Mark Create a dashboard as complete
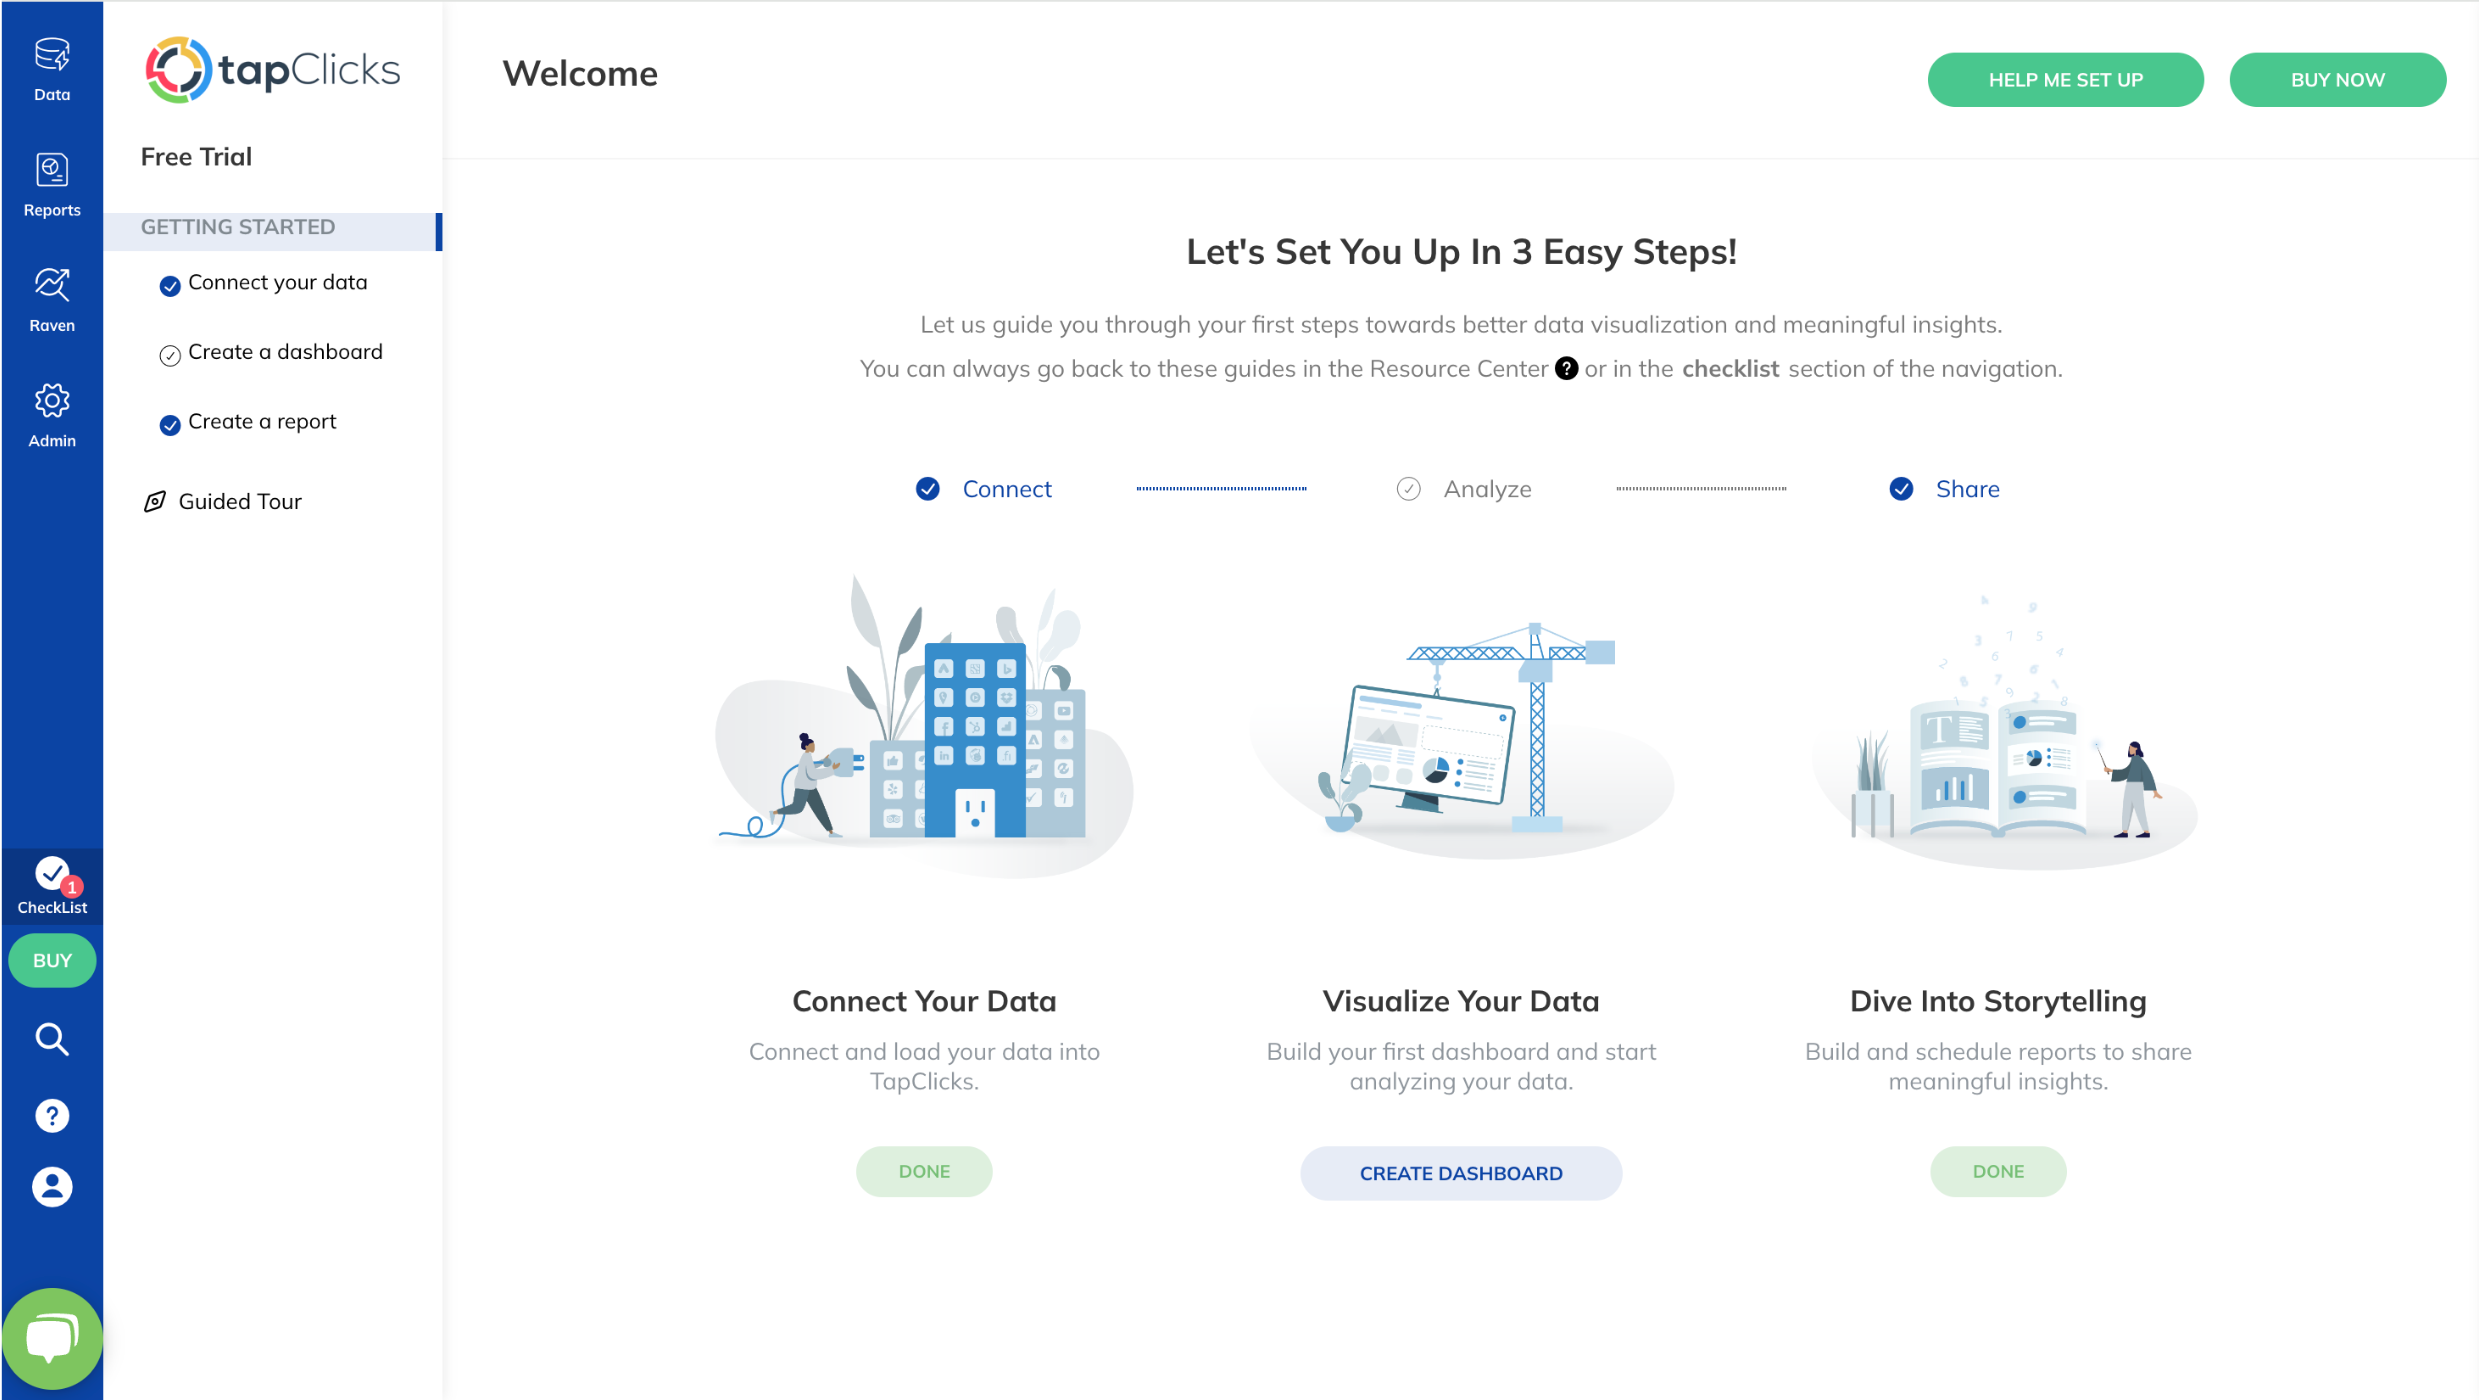 click(168, 355)
